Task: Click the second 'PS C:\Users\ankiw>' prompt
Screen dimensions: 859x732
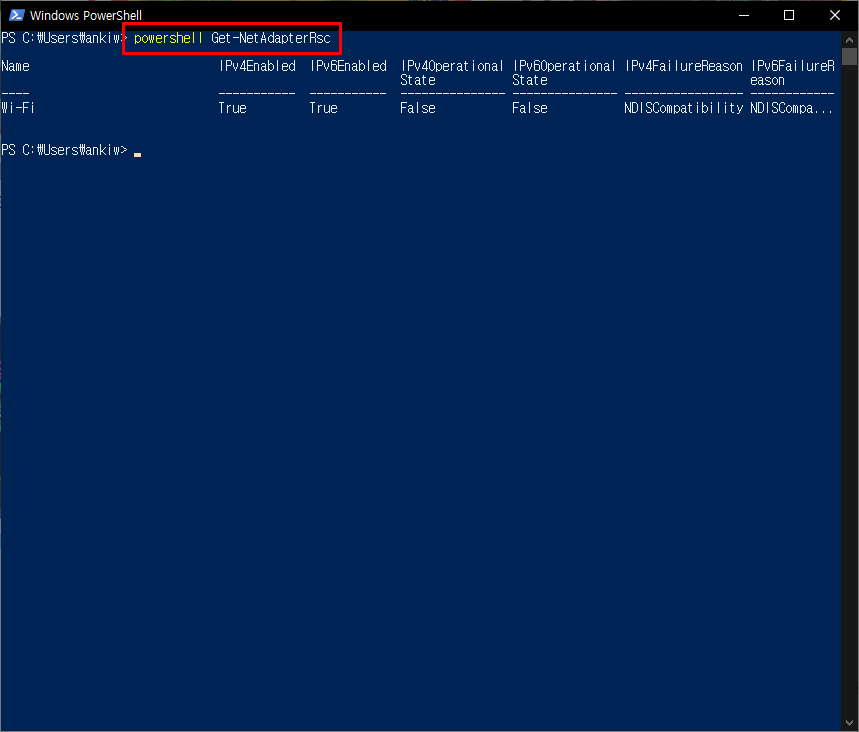Action: point(64,150)
